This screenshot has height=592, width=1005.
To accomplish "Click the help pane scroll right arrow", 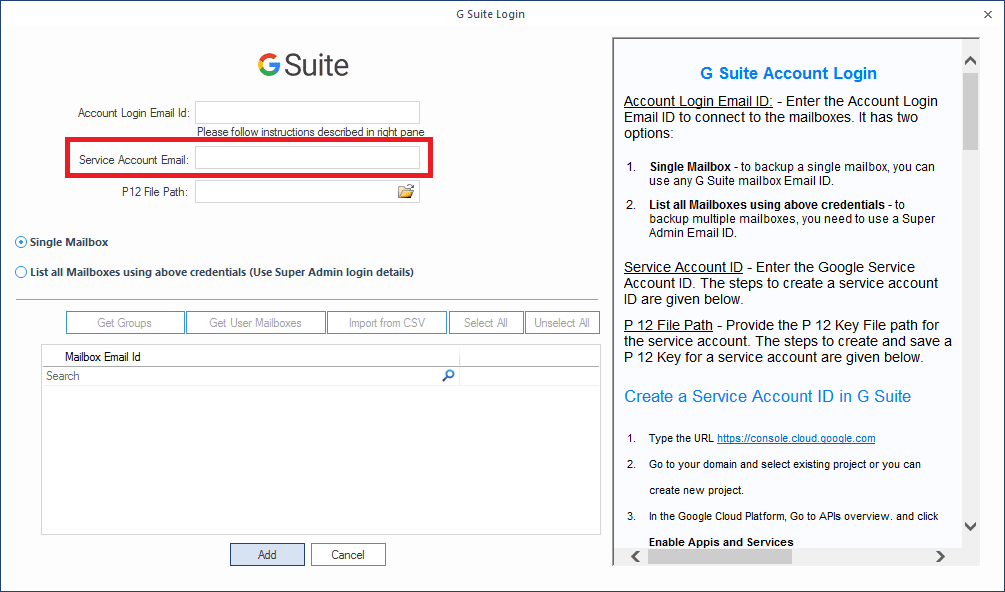I will 940,556.
